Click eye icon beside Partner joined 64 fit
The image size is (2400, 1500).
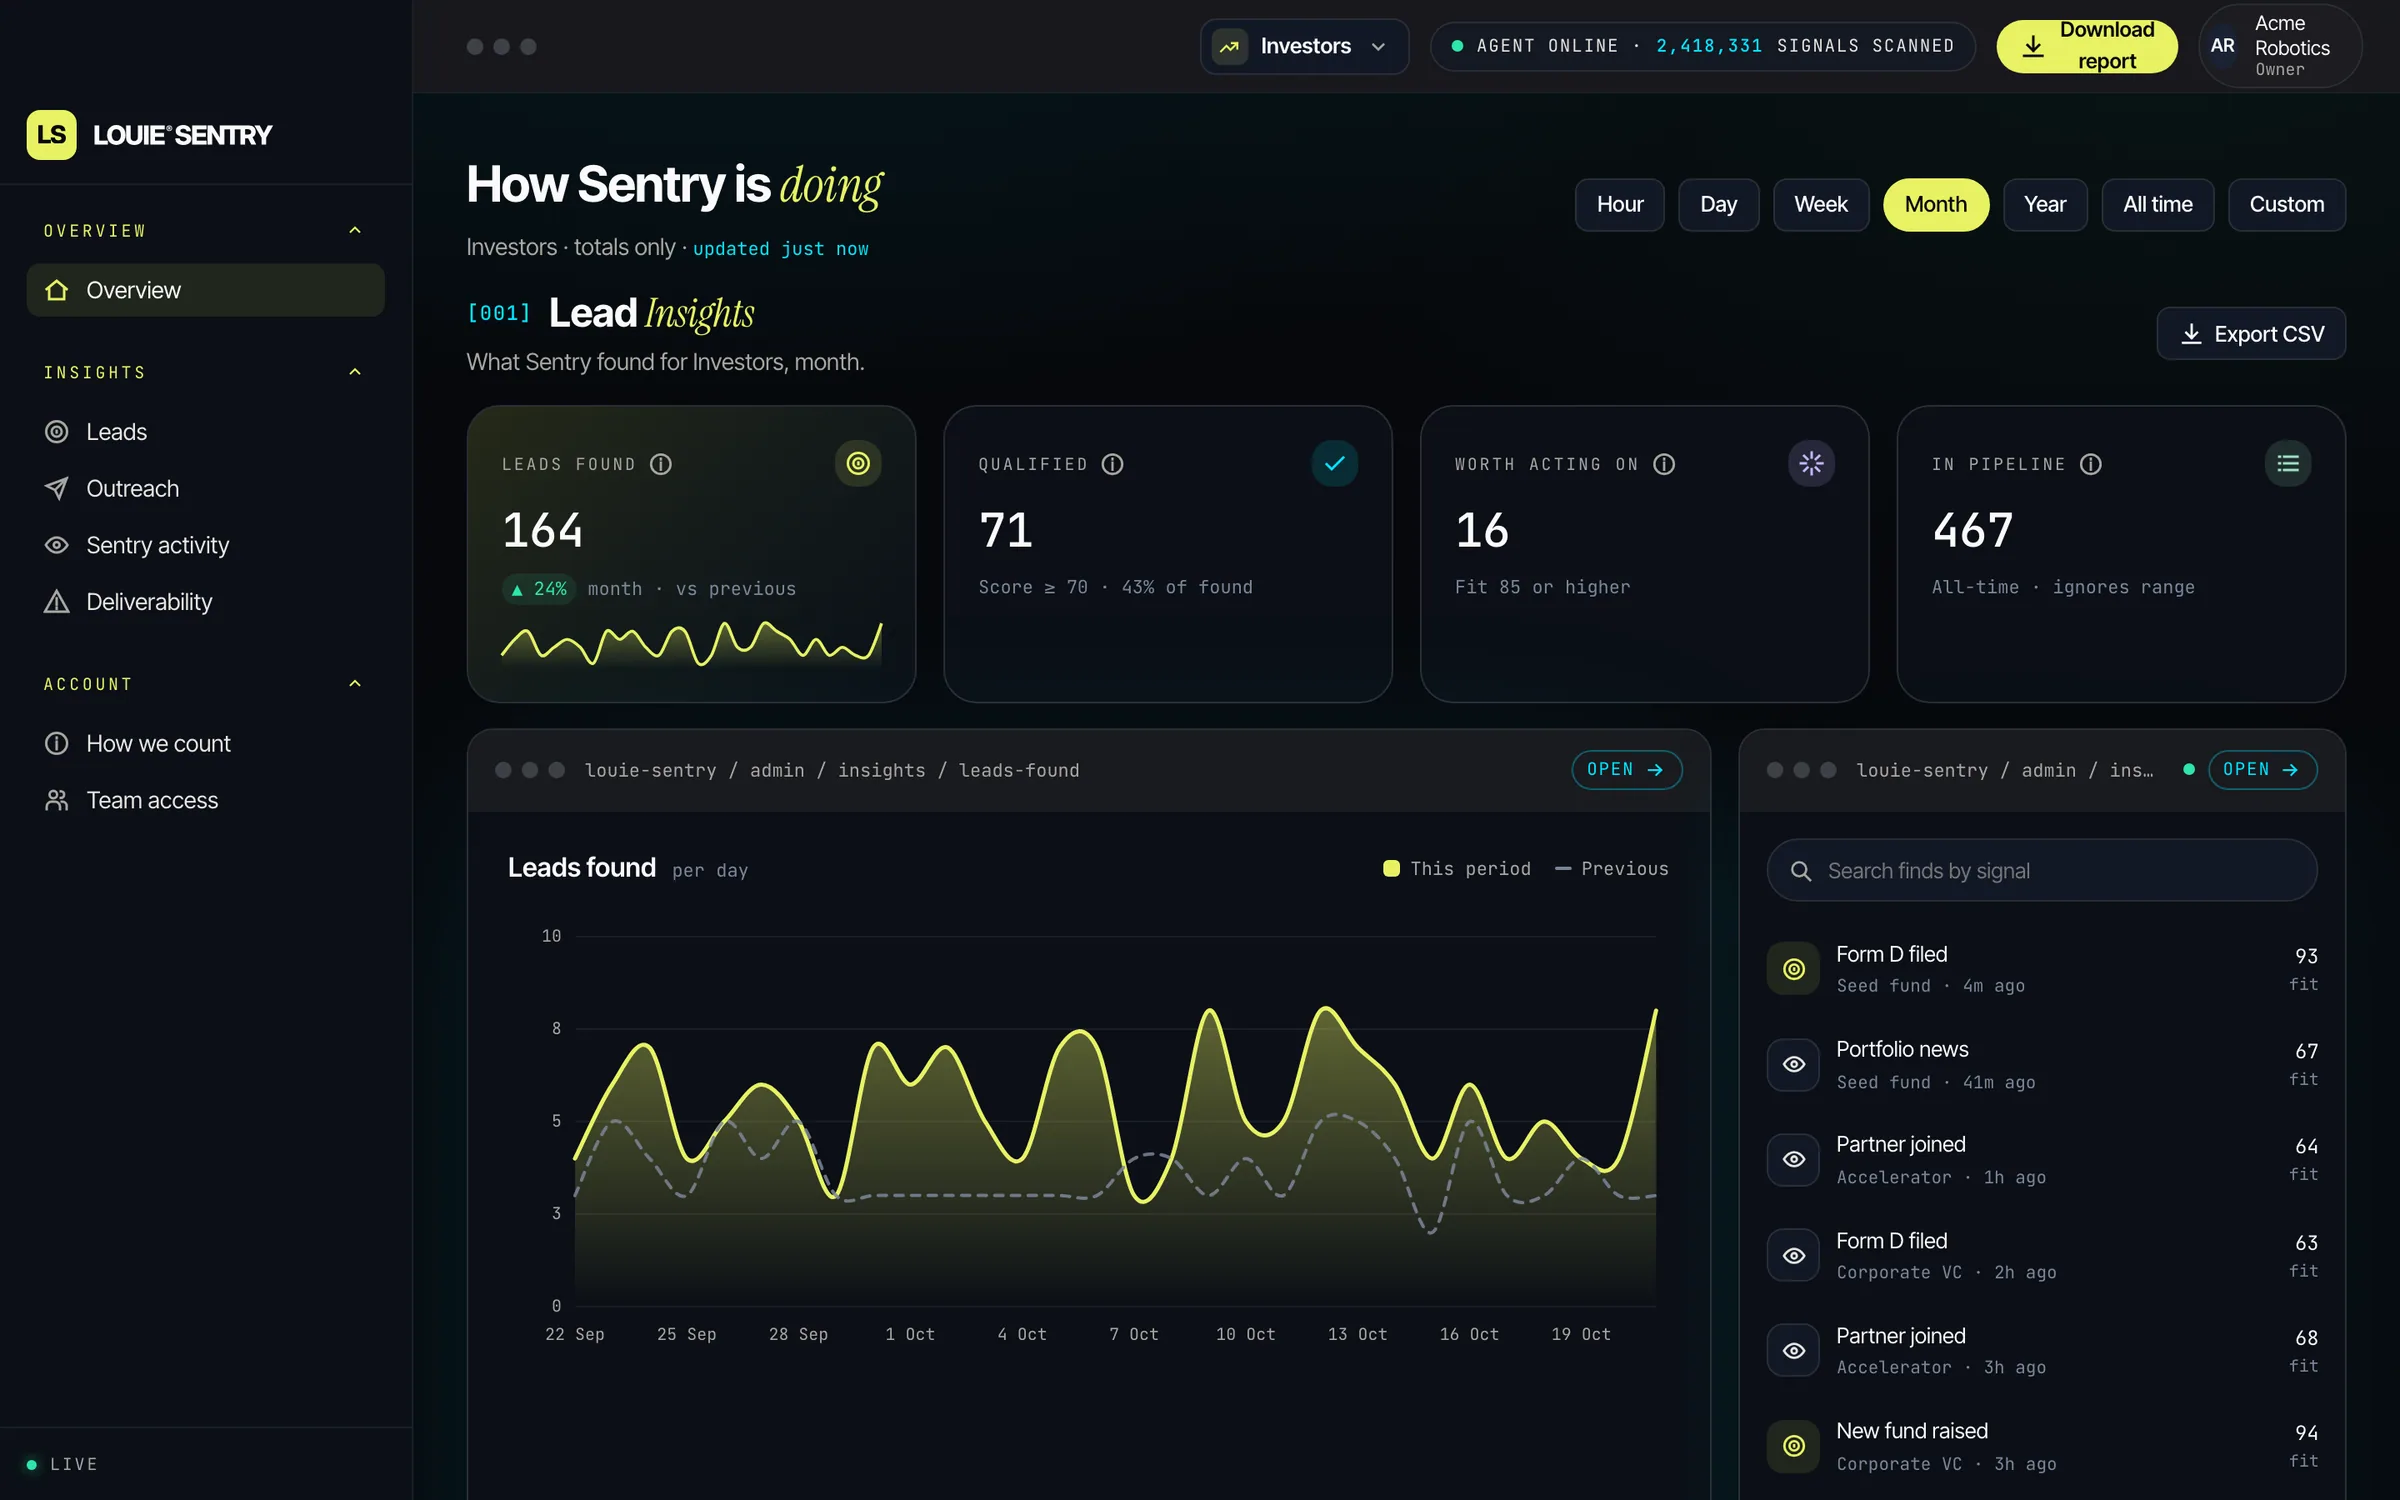pos(1794,1160)
